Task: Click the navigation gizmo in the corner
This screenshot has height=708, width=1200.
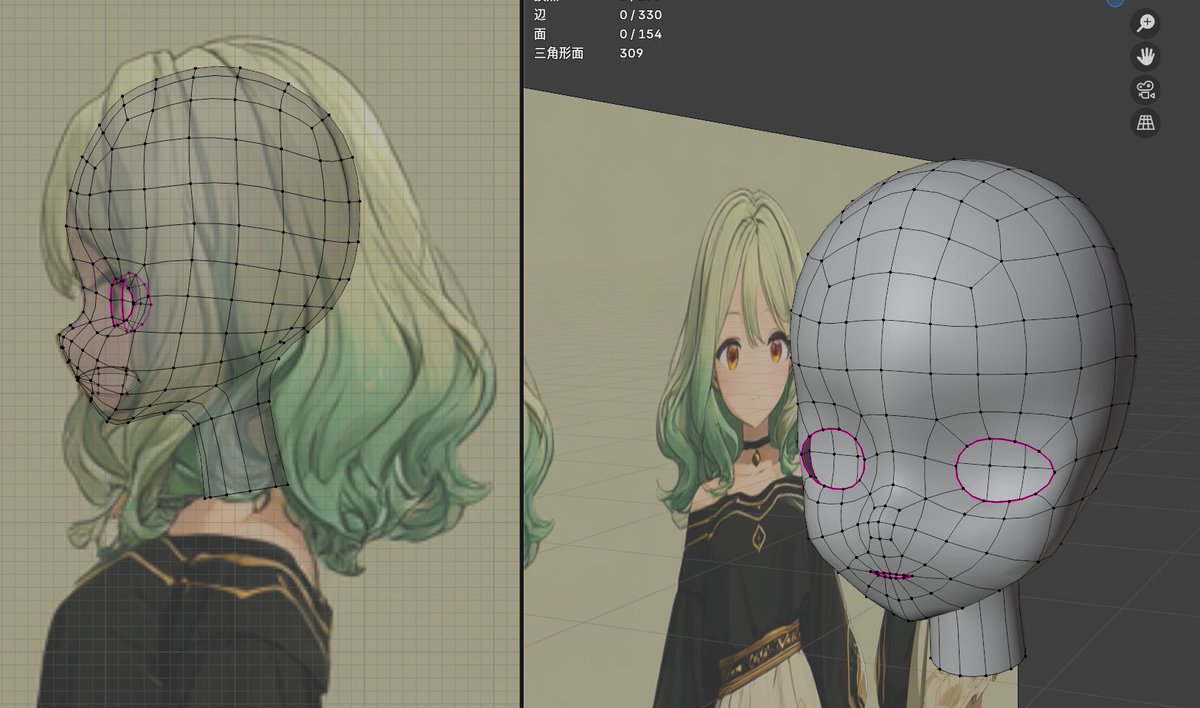Action: pos(1112,5)
